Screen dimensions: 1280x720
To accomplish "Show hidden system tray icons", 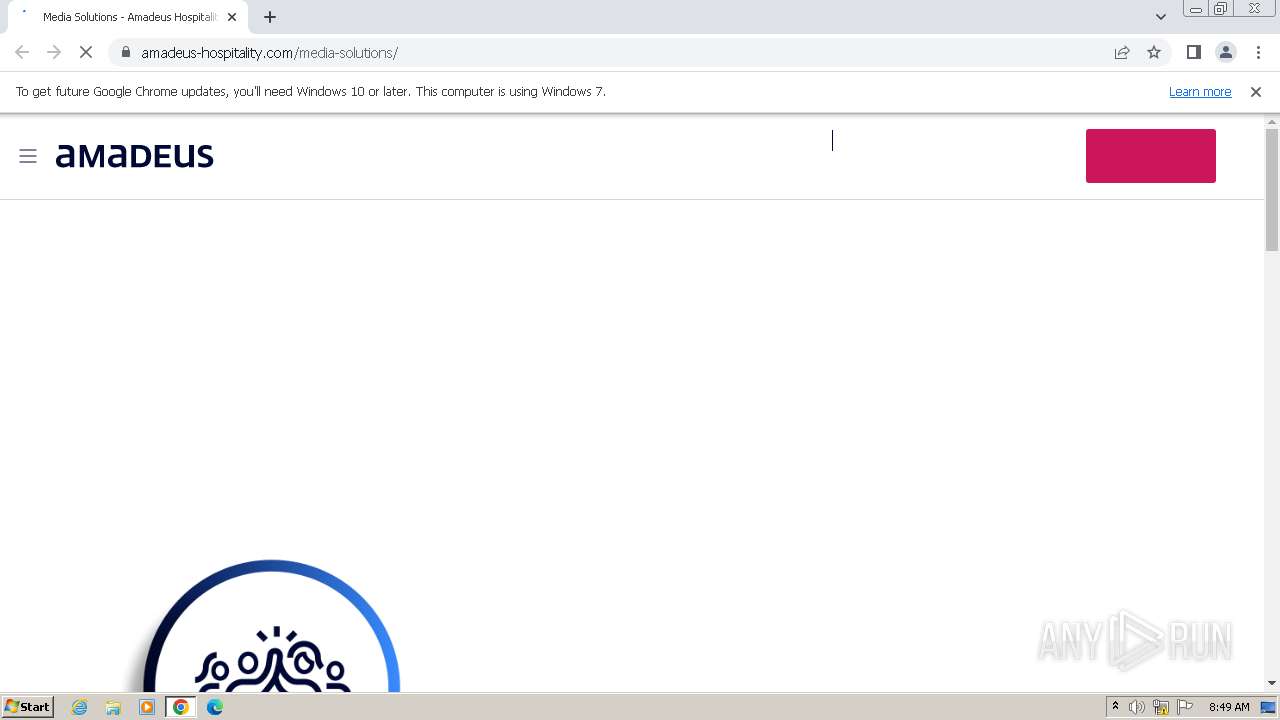I will [x=1115, y=707].
